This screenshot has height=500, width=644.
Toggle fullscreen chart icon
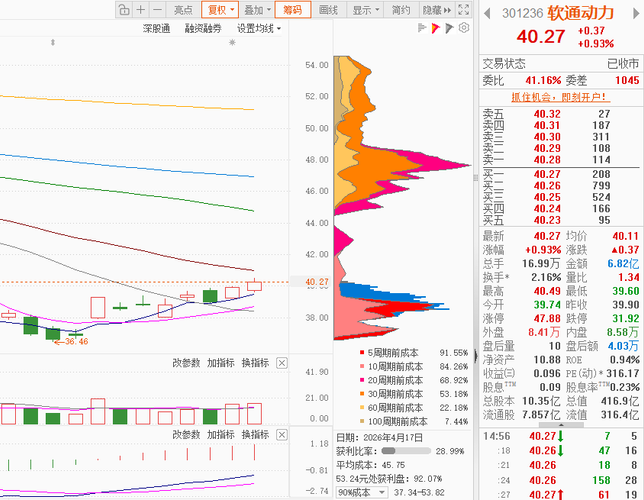coord(463,9)
